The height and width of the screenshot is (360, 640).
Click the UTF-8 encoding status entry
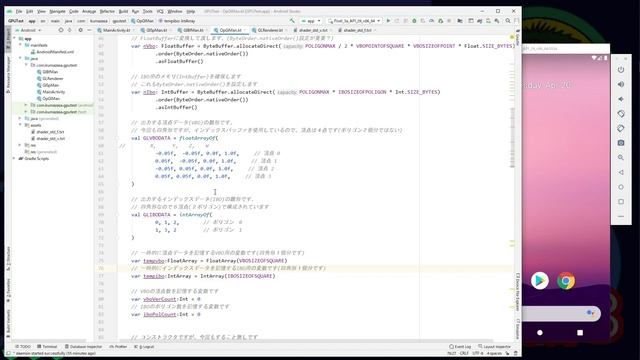(478, 353)
